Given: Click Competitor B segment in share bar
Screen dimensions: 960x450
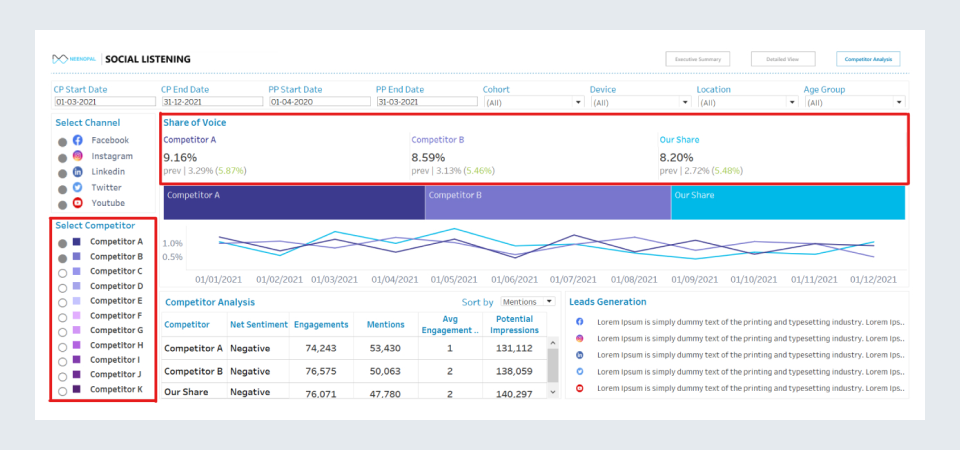Looking at the screenshot, I should pos(548,203).
